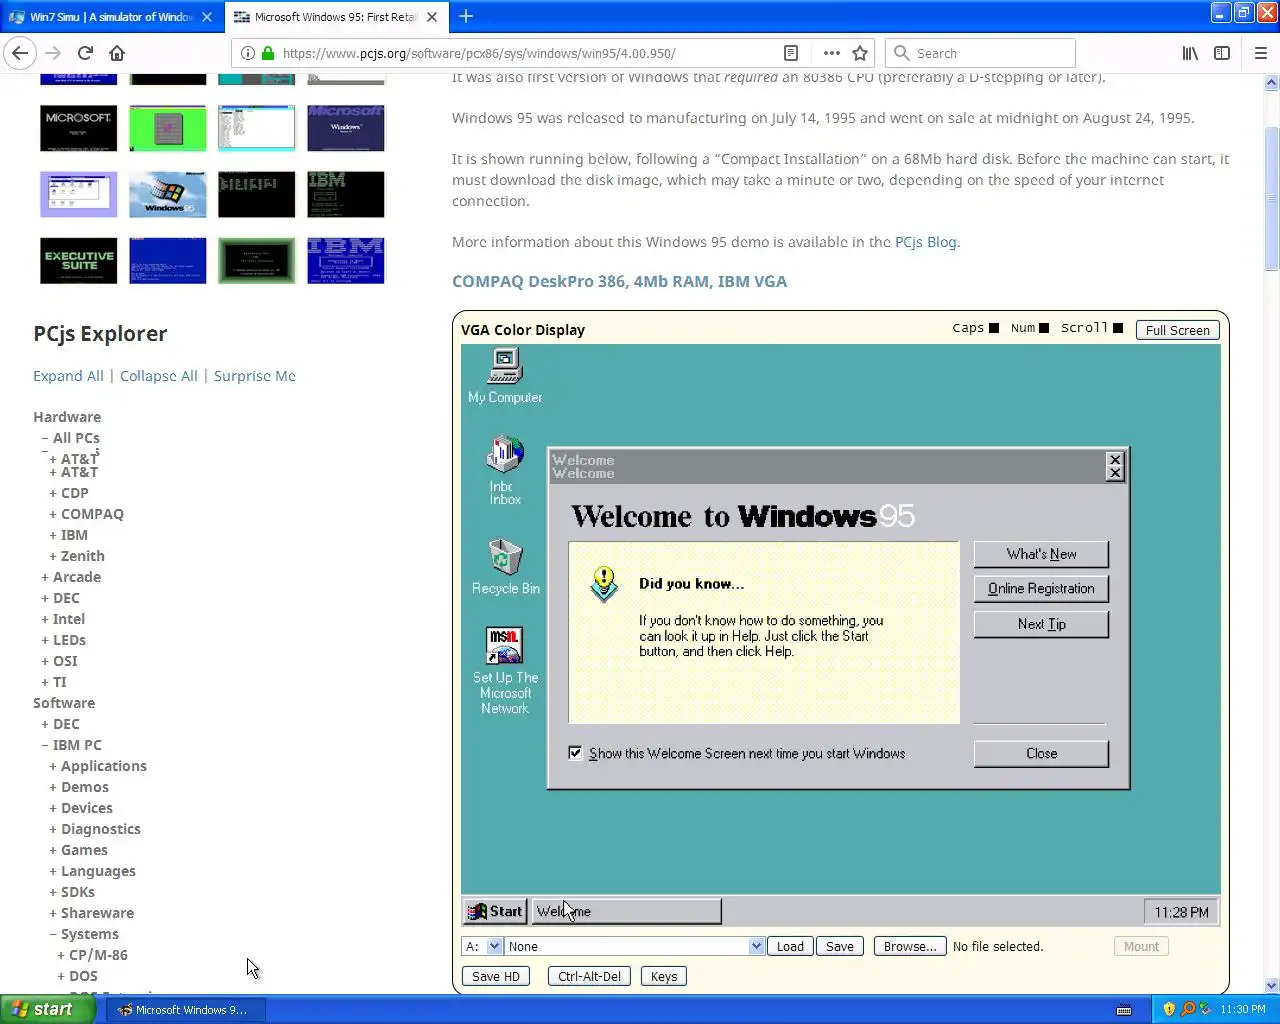Click the COMPAQ DeskPro 386 heading link
The width and height of the screenshot is (1280, 1024).
pyautogui.click(x=619, y=281)
